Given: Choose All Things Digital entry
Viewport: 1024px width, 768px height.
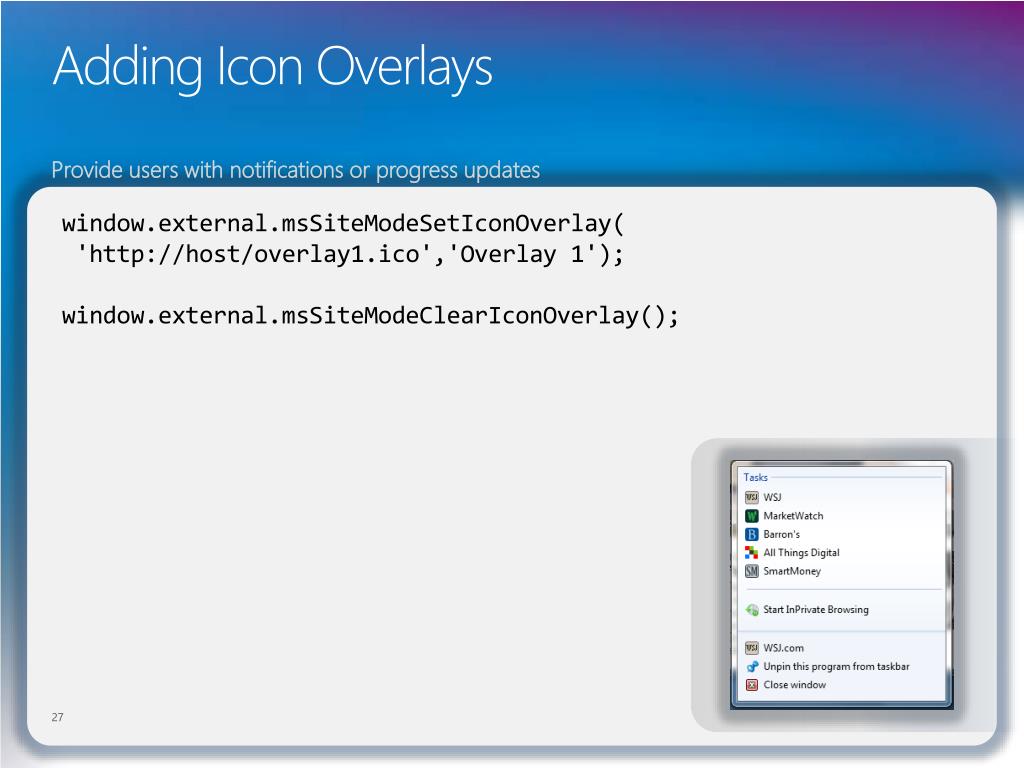Looking at the screenshot, I should click(x=801, y=552).
